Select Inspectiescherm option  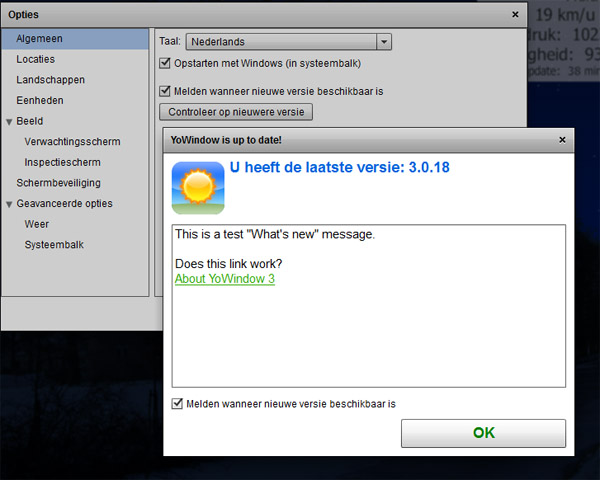(62, 162)
